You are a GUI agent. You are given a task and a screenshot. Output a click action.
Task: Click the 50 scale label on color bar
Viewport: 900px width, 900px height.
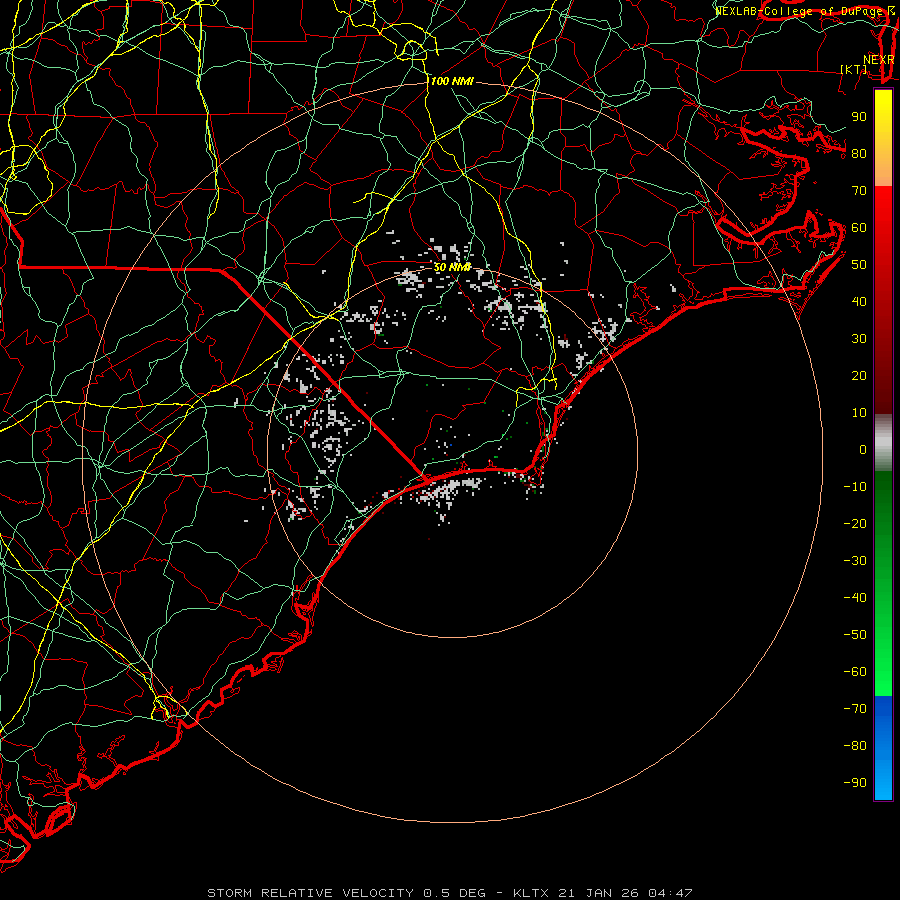point(859,265)
